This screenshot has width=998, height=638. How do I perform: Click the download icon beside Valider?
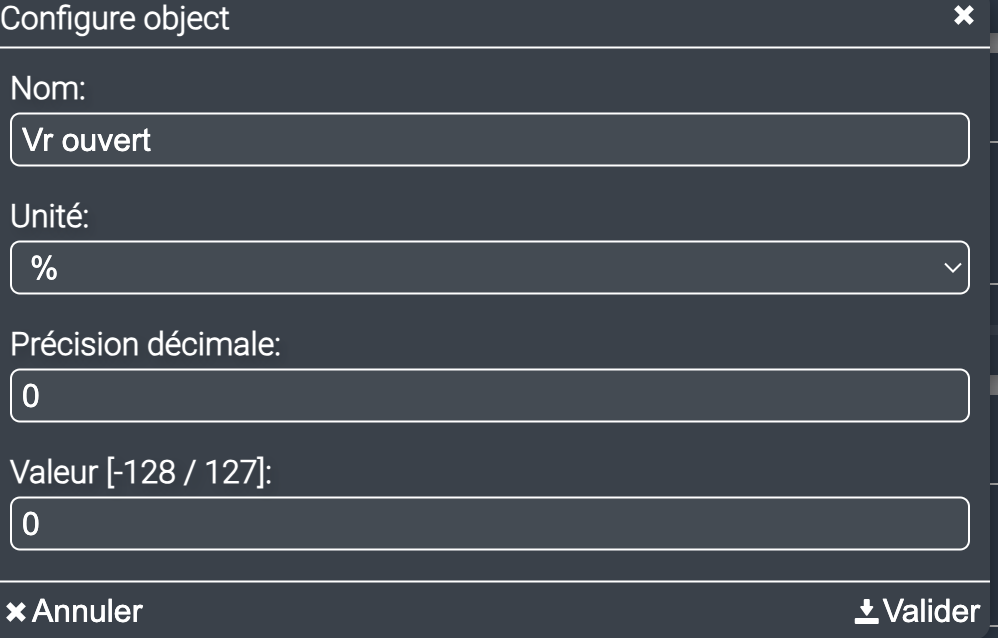[867, 611]
